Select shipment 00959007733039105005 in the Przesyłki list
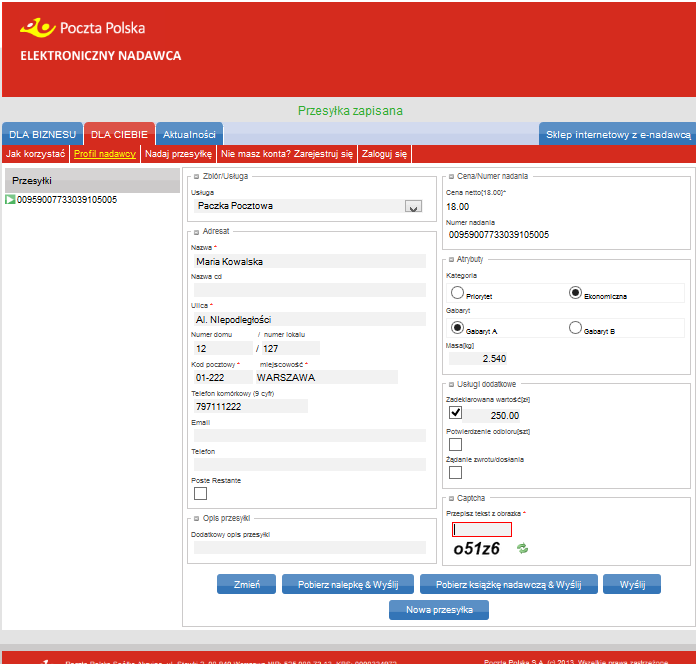The image size is (696, 664). pyautogui.click(x=67, y=200)
